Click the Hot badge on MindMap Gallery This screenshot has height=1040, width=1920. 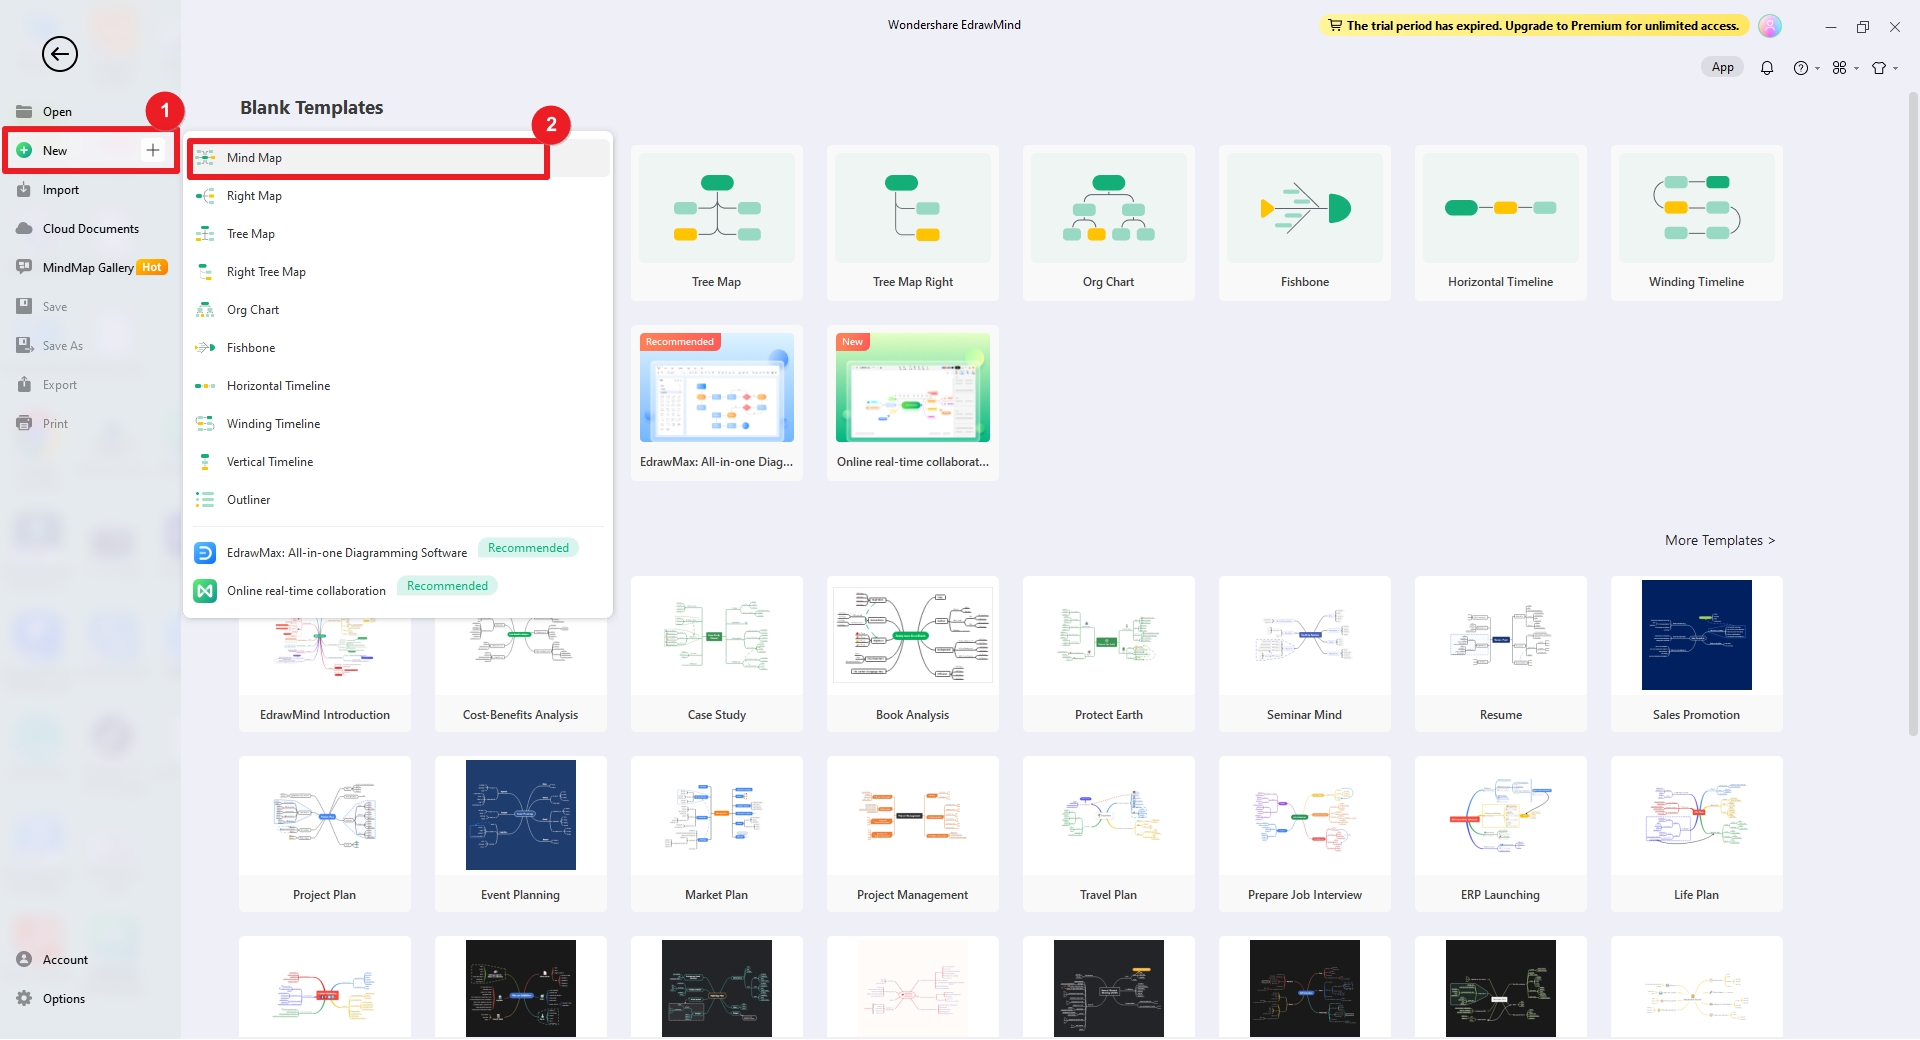pyautogui.click(x=152, y=267)
